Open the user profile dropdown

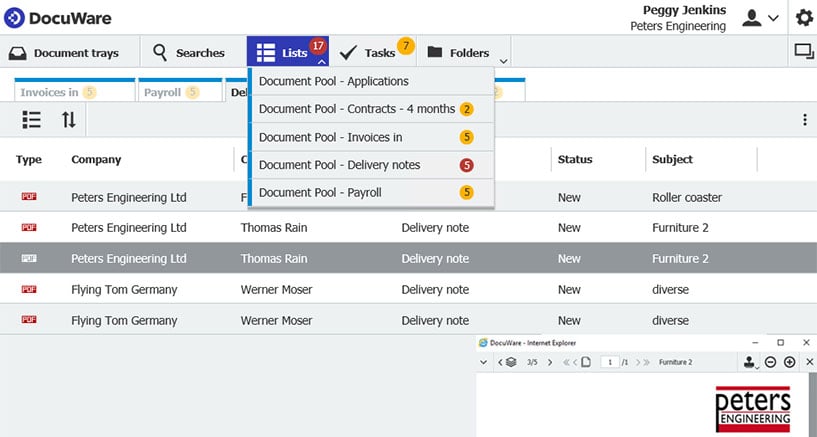760,18
